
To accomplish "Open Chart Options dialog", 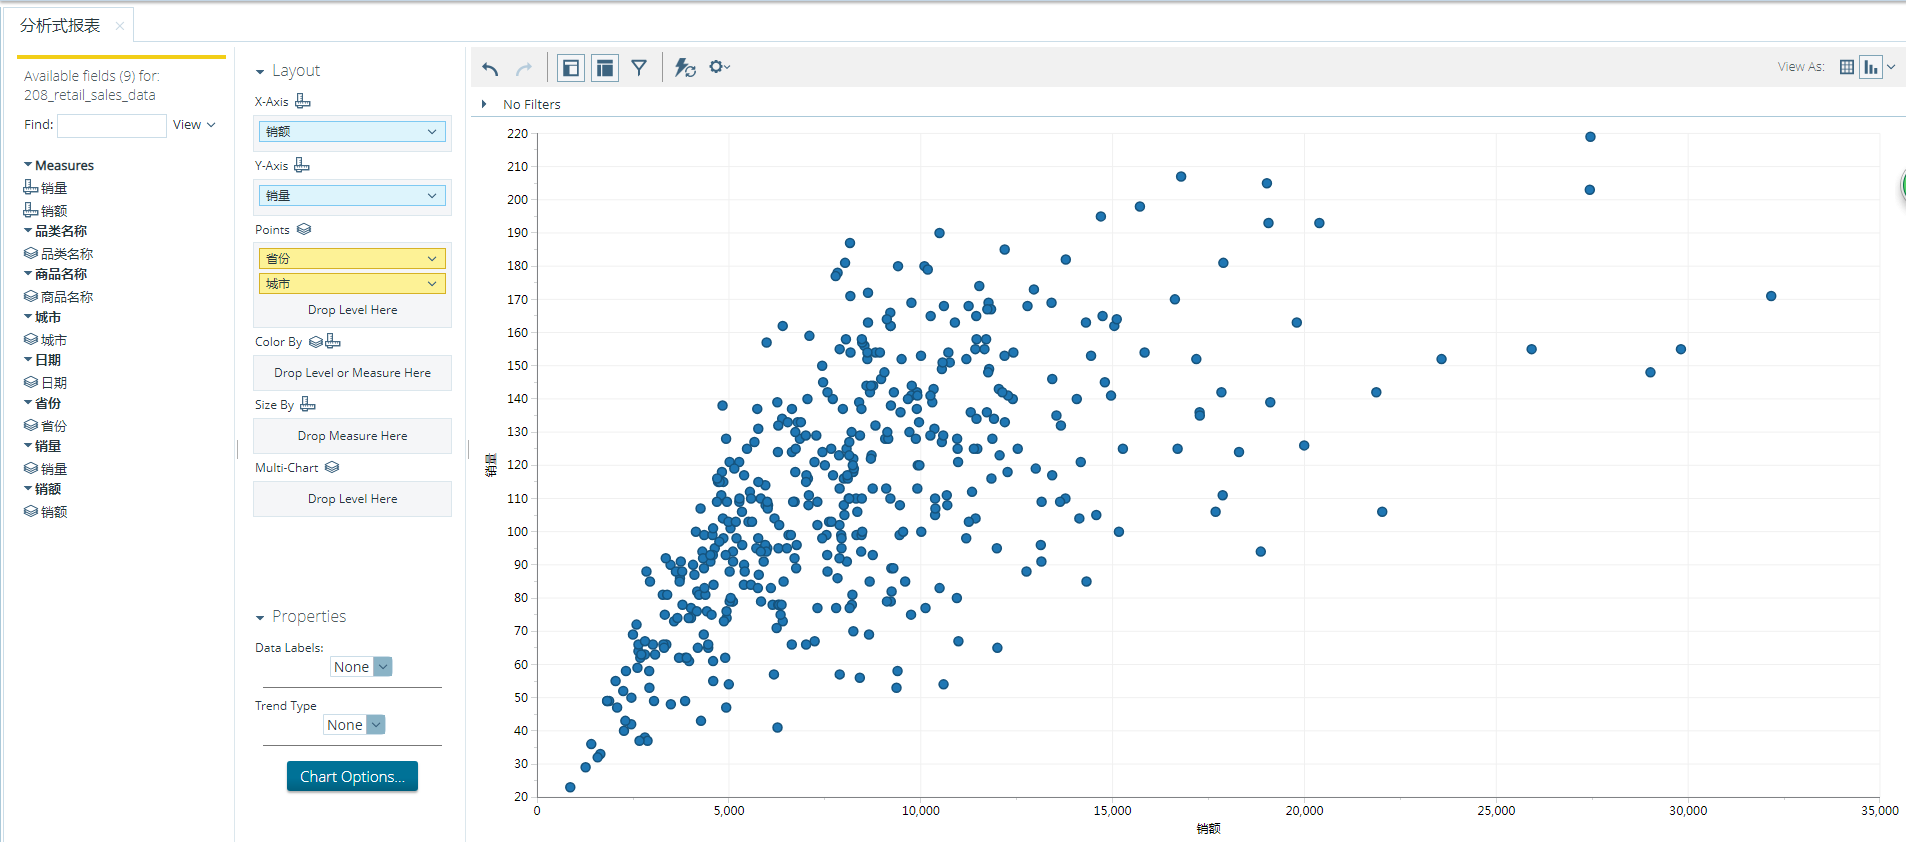I will [x=352, y=777].
